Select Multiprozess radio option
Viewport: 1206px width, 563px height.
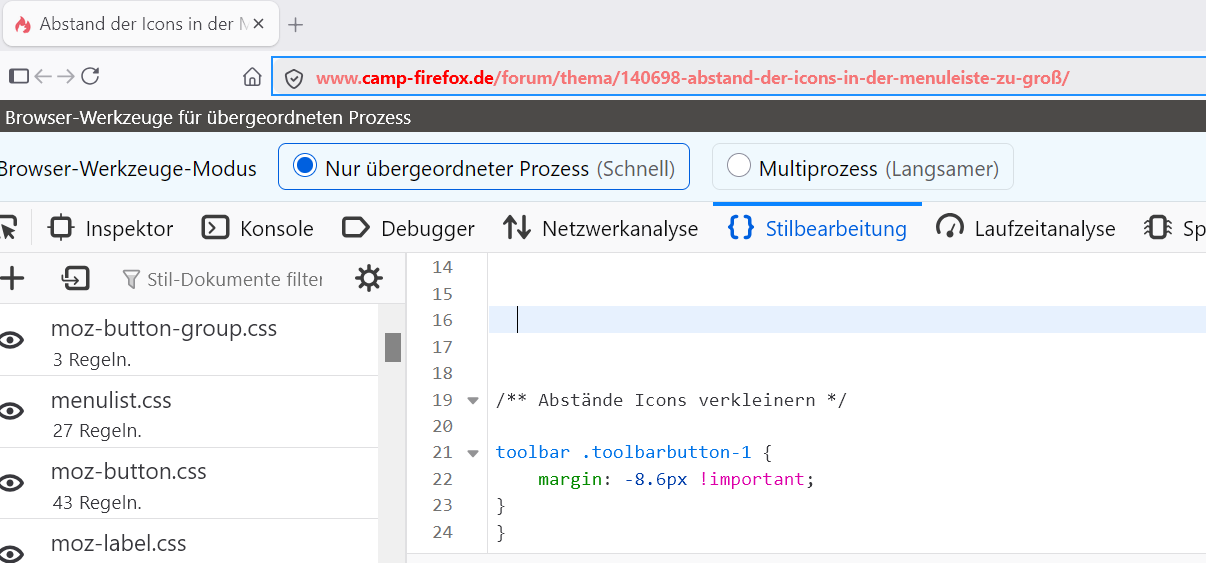coord(739,166)
